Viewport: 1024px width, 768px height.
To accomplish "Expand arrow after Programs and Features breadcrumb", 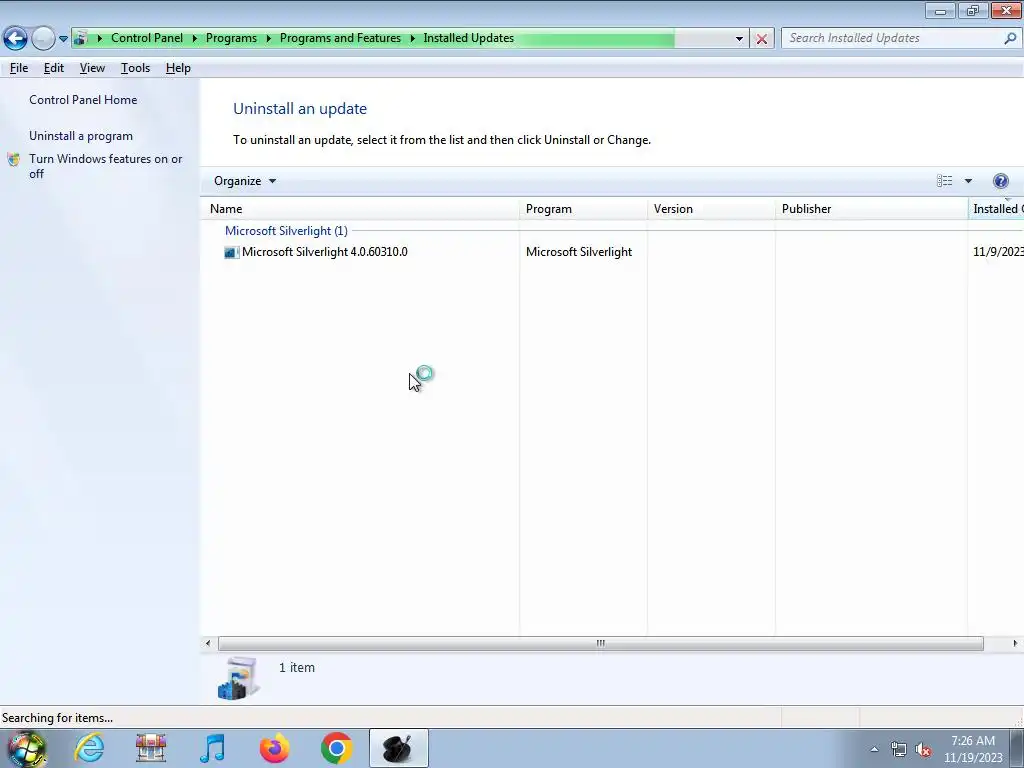I will [413, 39].
